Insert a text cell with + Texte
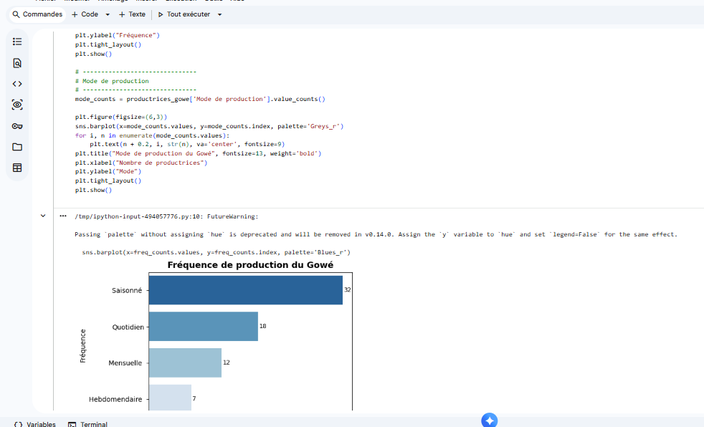Viewport: 704px width, 427px height. [x=132, y=15]
